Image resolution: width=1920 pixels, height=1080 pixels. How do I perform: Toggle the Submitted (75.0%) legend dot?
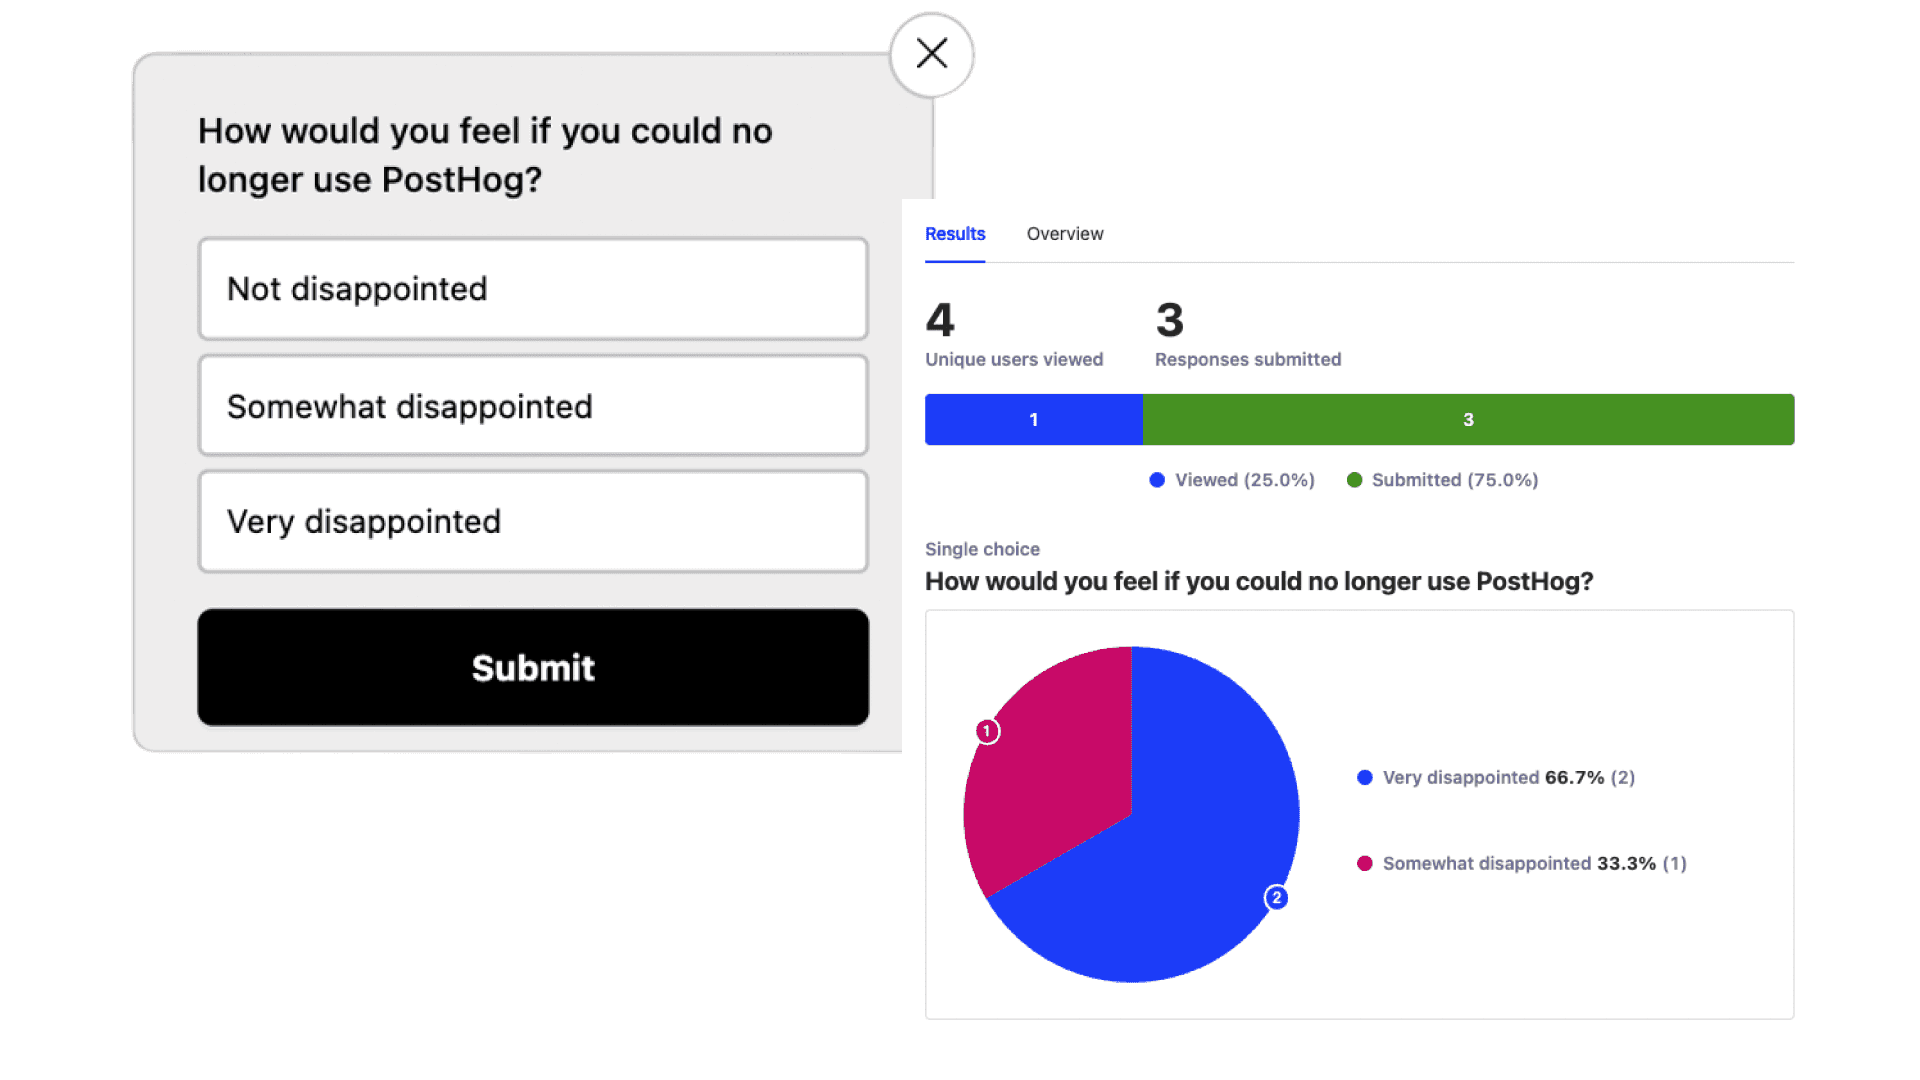click(x=1354, y=480)
